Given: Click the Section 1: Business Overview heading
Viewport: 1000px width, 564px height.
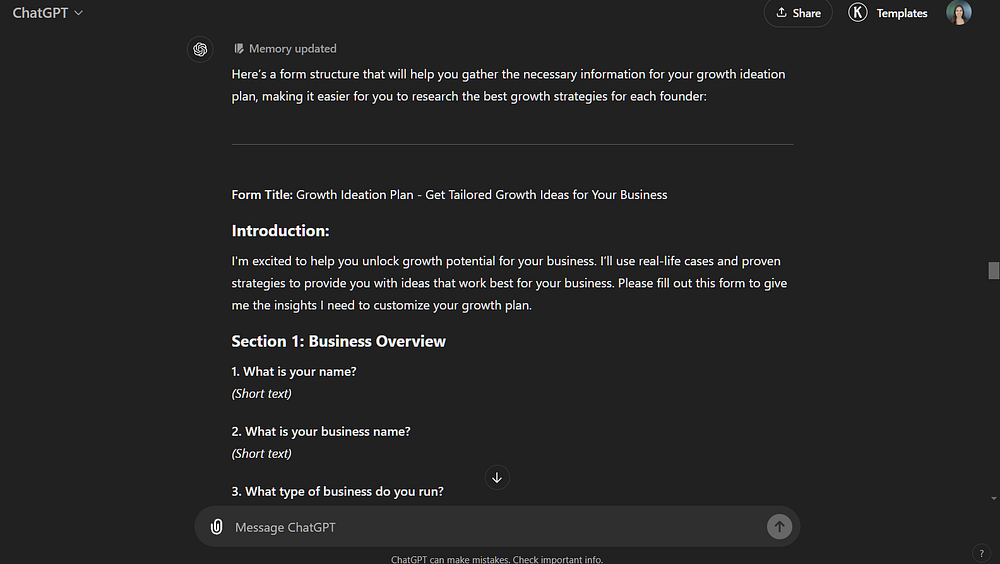Looking at the screenshot, I should pos(338,341).
